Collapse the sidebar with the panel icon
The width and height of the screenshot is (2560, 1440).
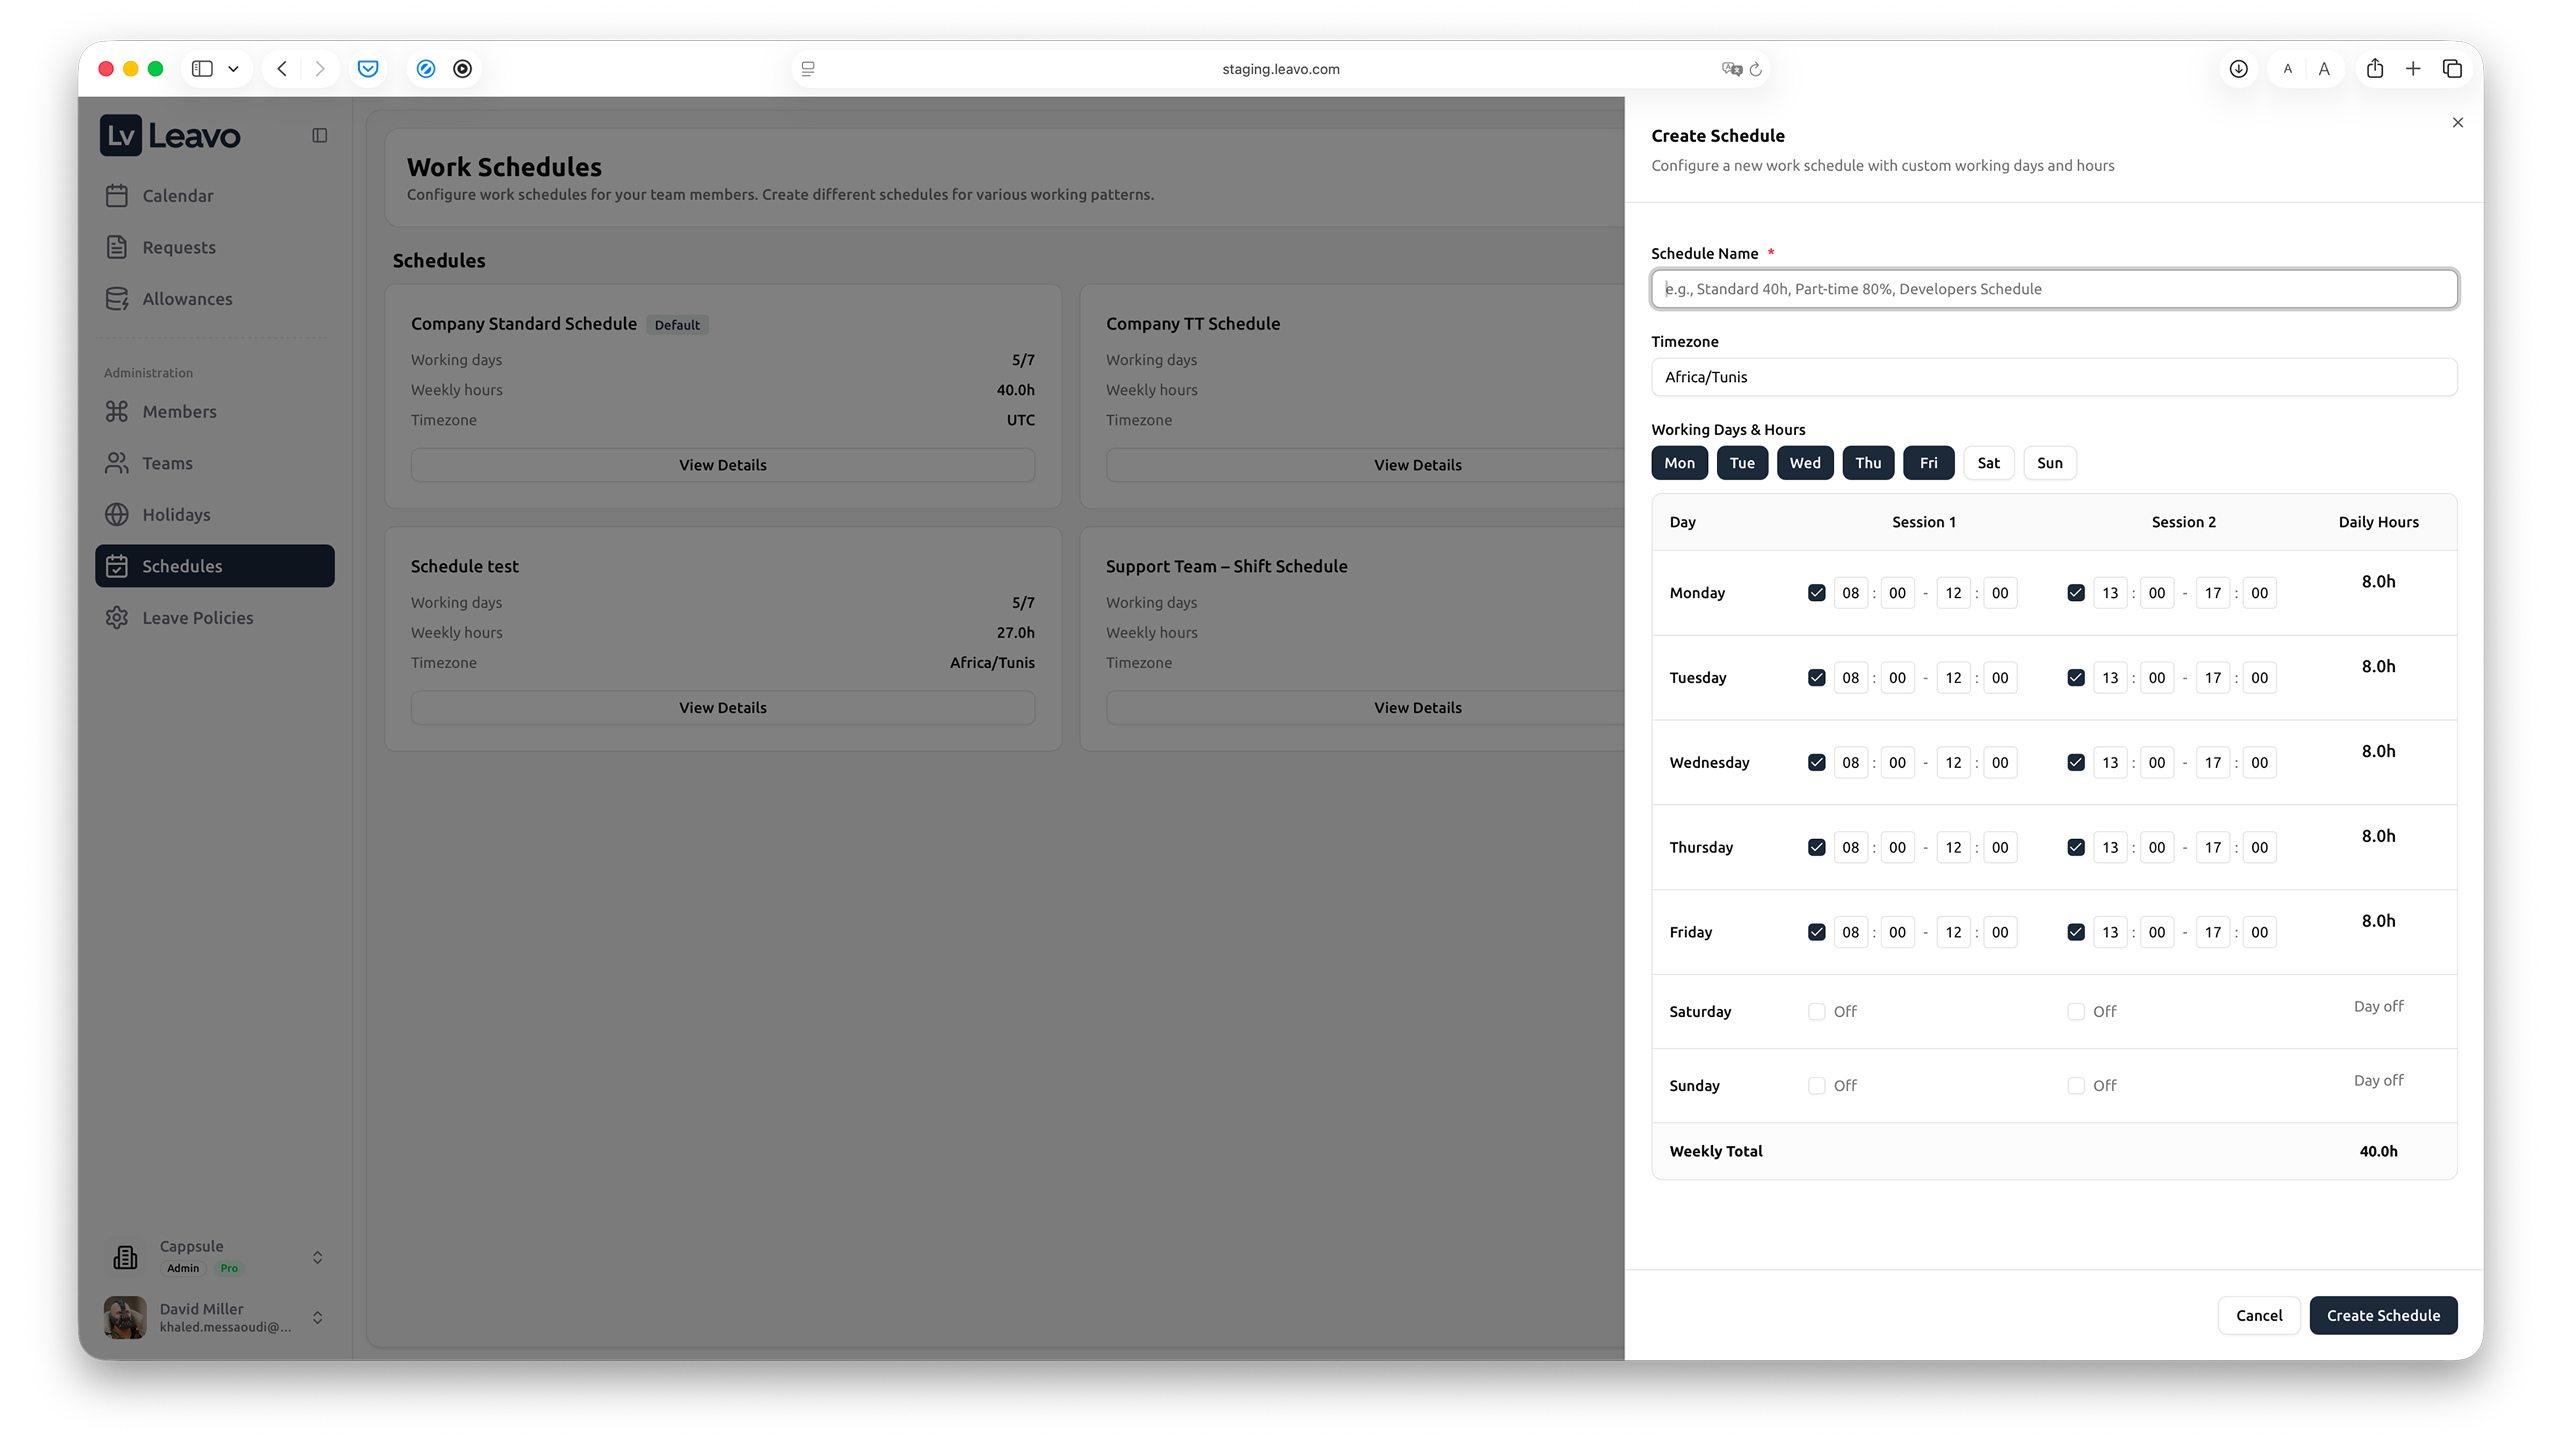[x=319, y=134]
